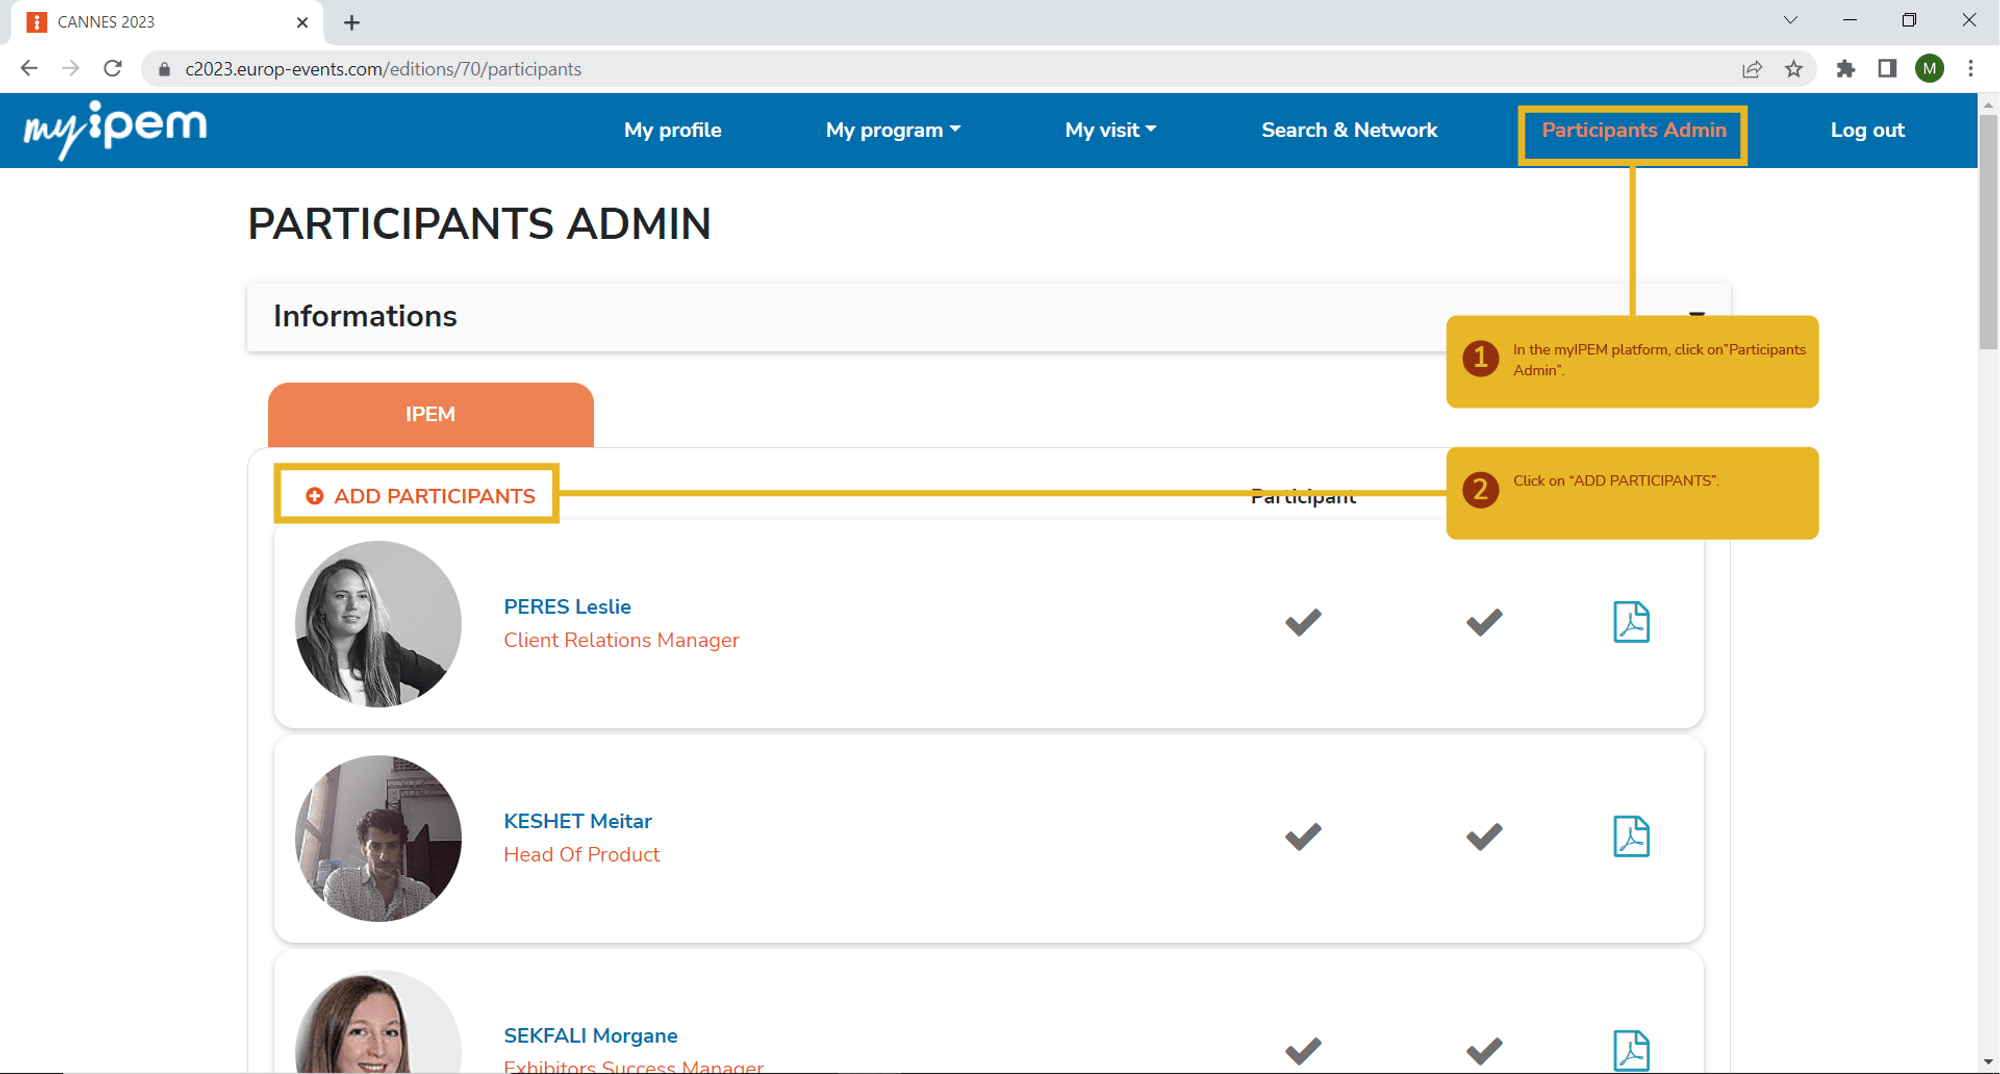Go to My profile

click(672, 130)
